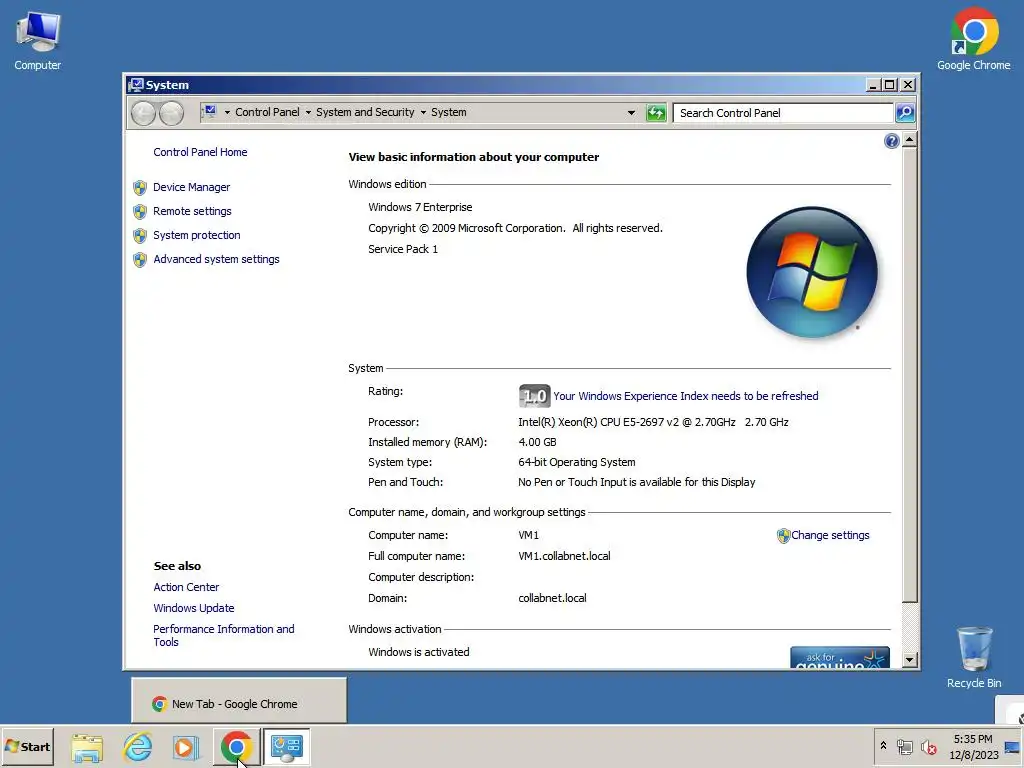Click the search magnifier button
The width and height of the screenshot is (1024, 768).
coord(905,113)
